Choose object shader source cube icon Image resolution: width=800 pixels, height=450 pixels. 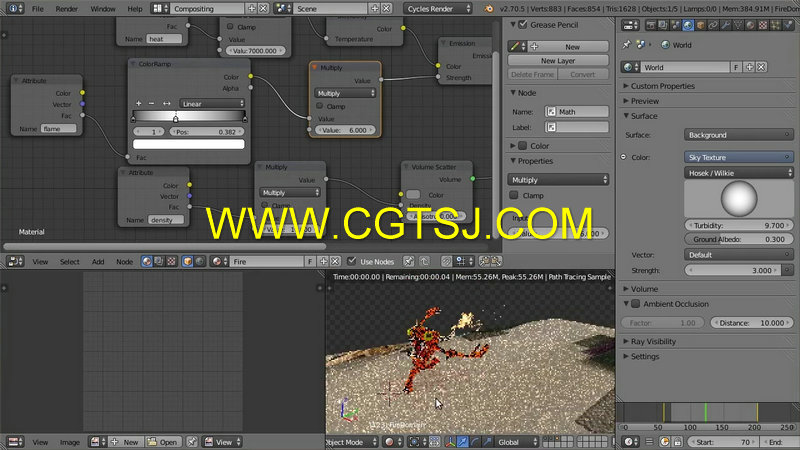(x=187, y=261)
